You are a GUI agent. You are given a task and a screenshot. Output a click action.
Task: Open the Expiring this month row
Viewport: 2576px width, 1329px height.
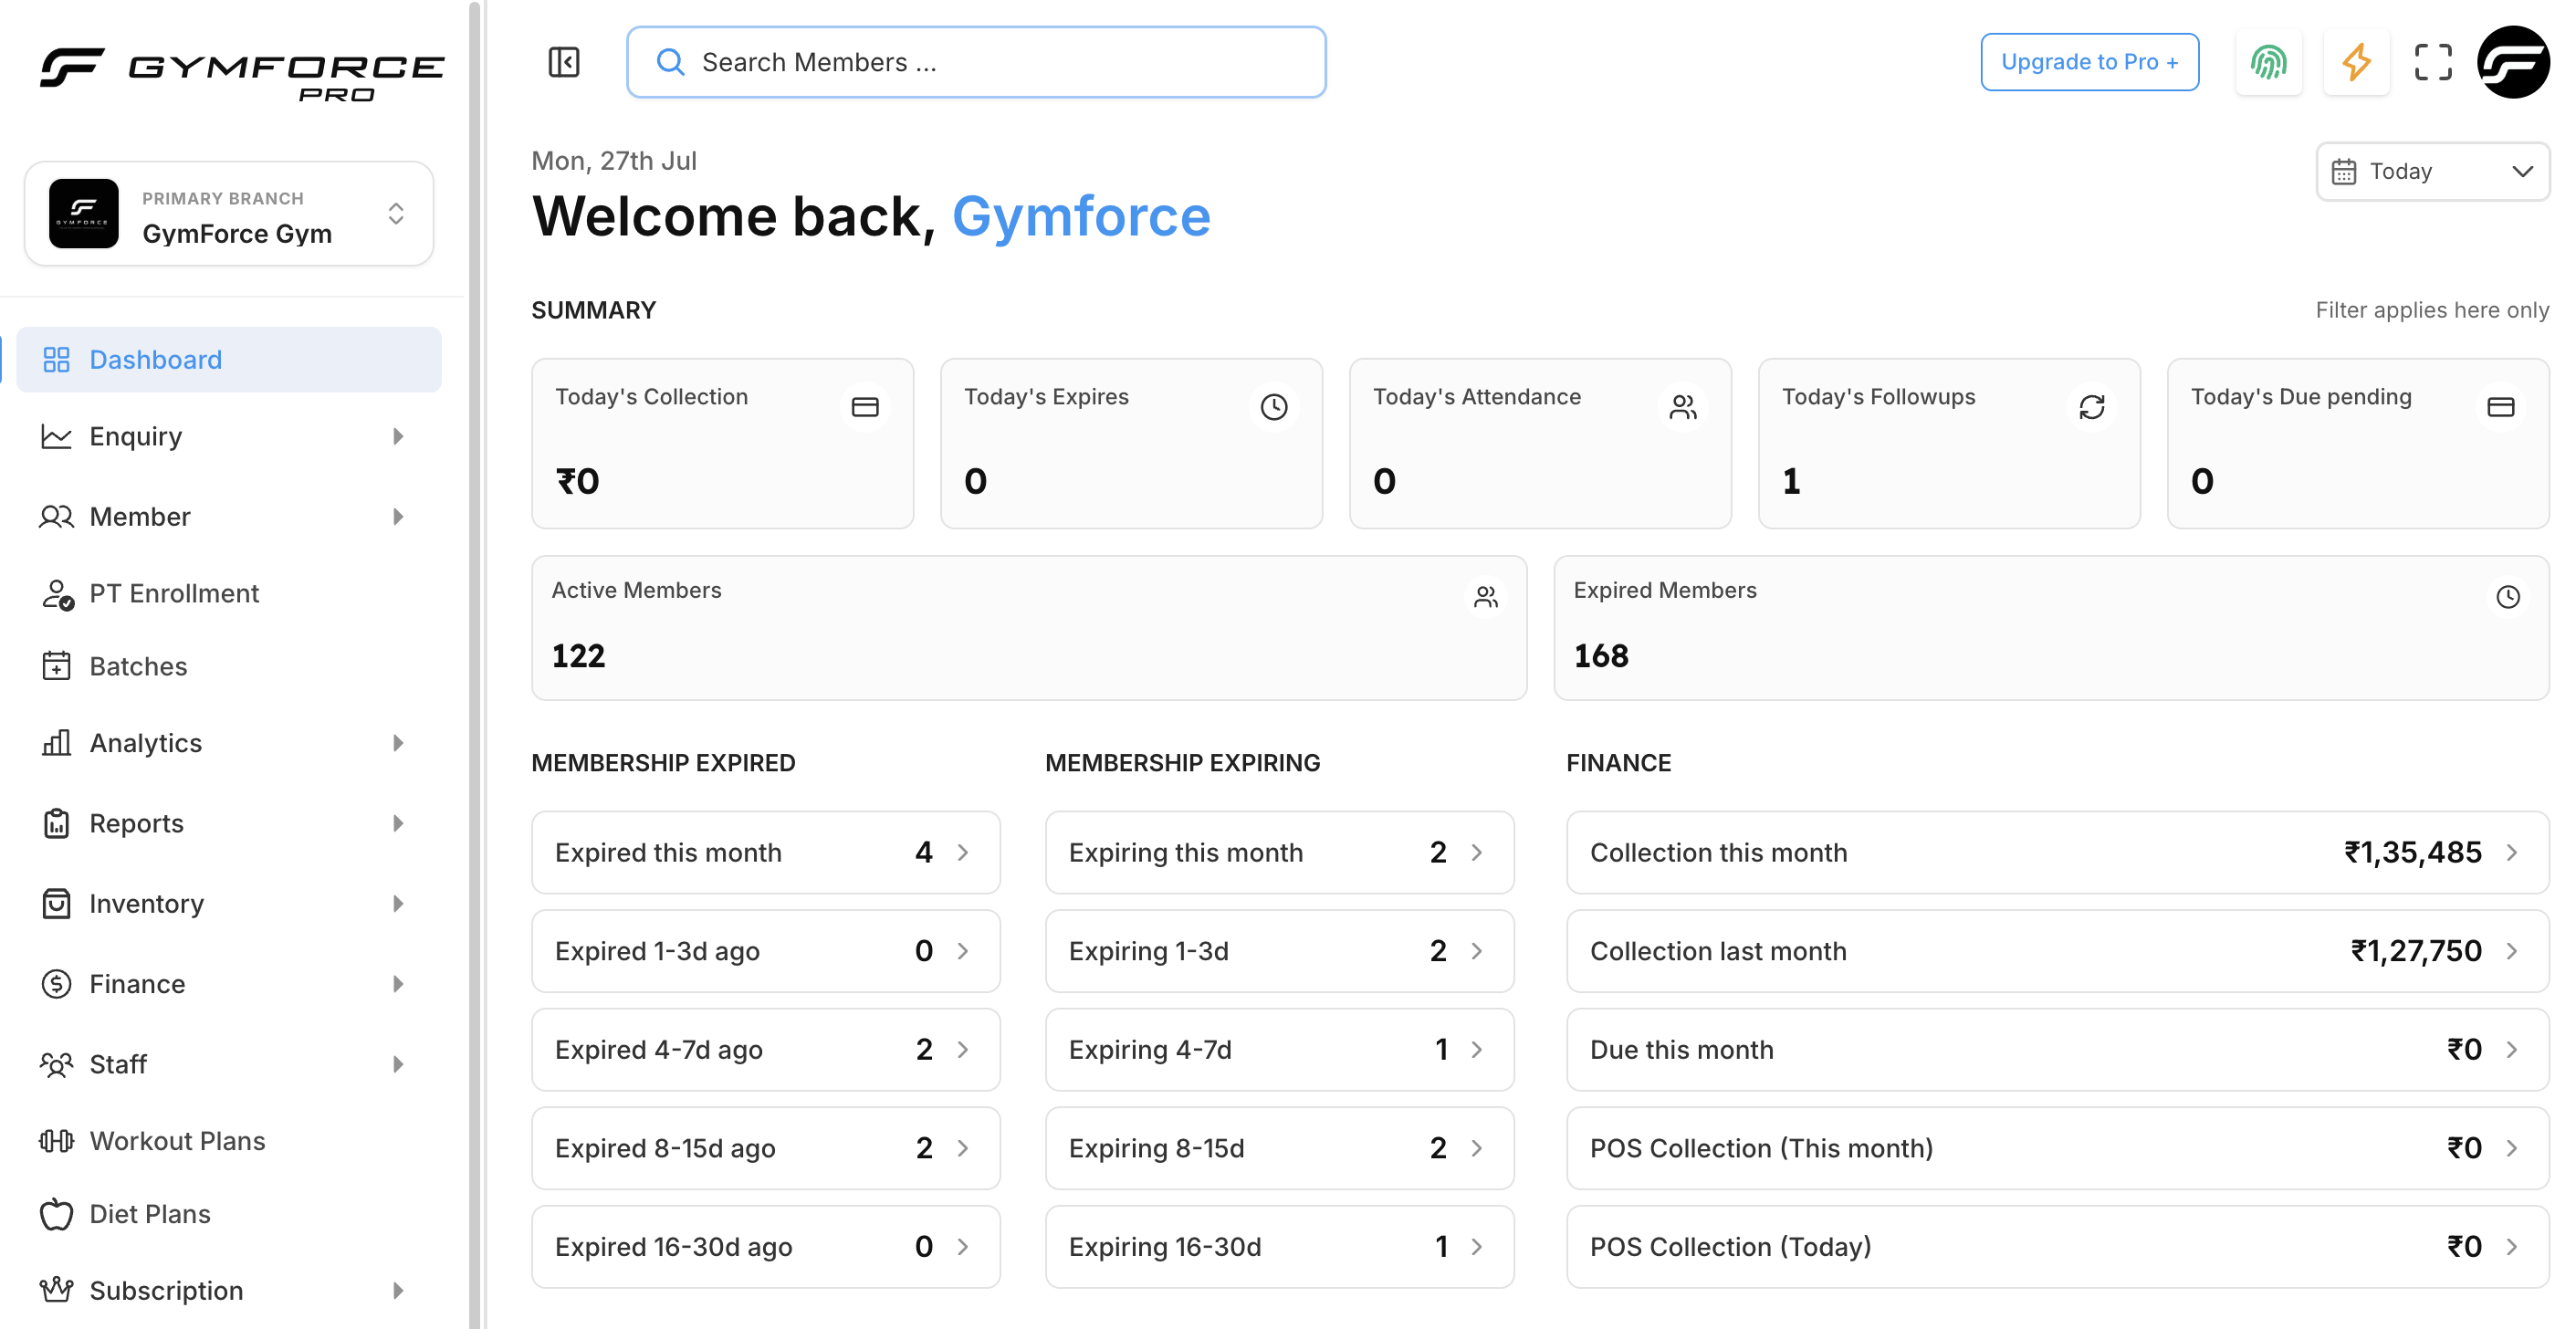pyautogui.click(x=1279, y=852)
